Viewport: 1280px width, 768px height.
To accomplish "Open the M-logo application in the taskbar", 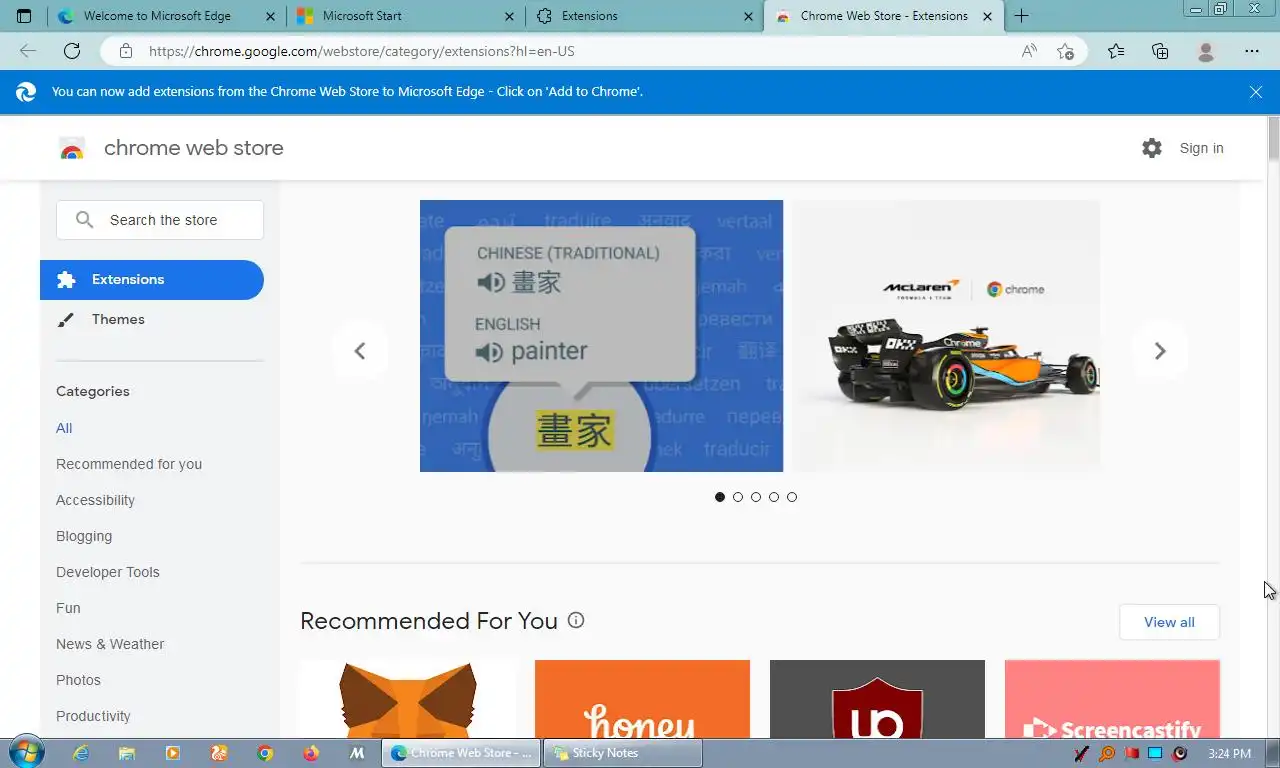I will [357, 753].
